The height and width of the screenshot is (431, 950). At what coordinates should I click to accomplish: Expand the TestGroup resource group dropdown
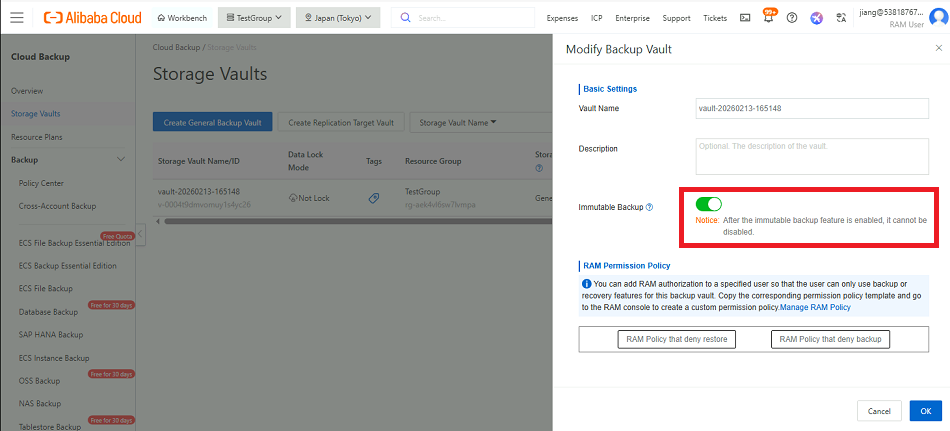tap(254, 18)
